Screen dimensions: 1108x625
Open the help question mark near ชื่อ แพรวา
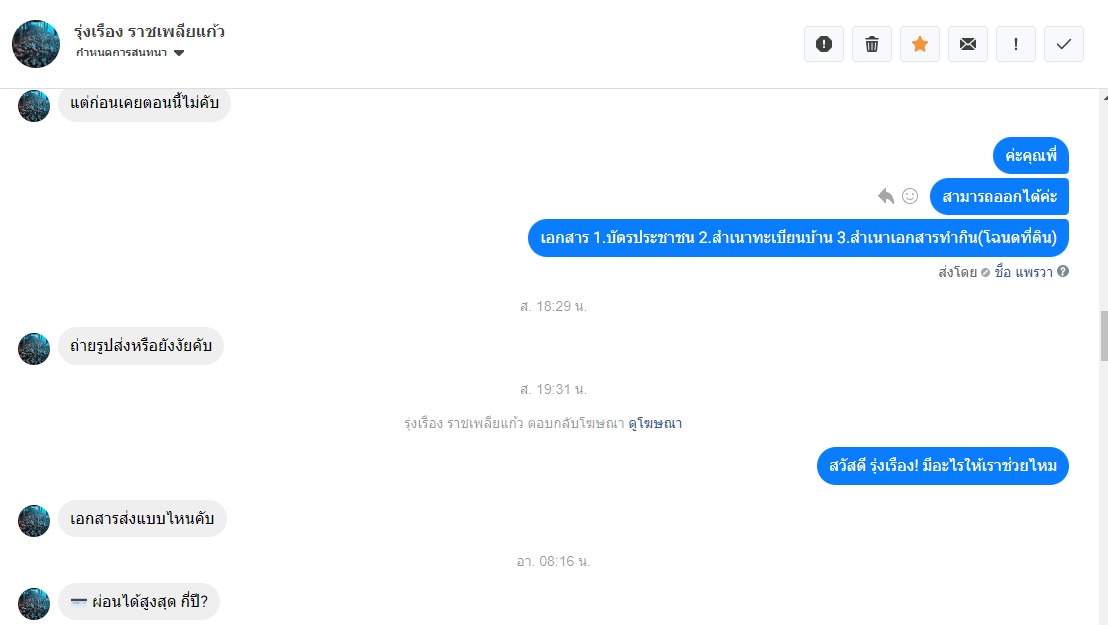coord(1063,271)
